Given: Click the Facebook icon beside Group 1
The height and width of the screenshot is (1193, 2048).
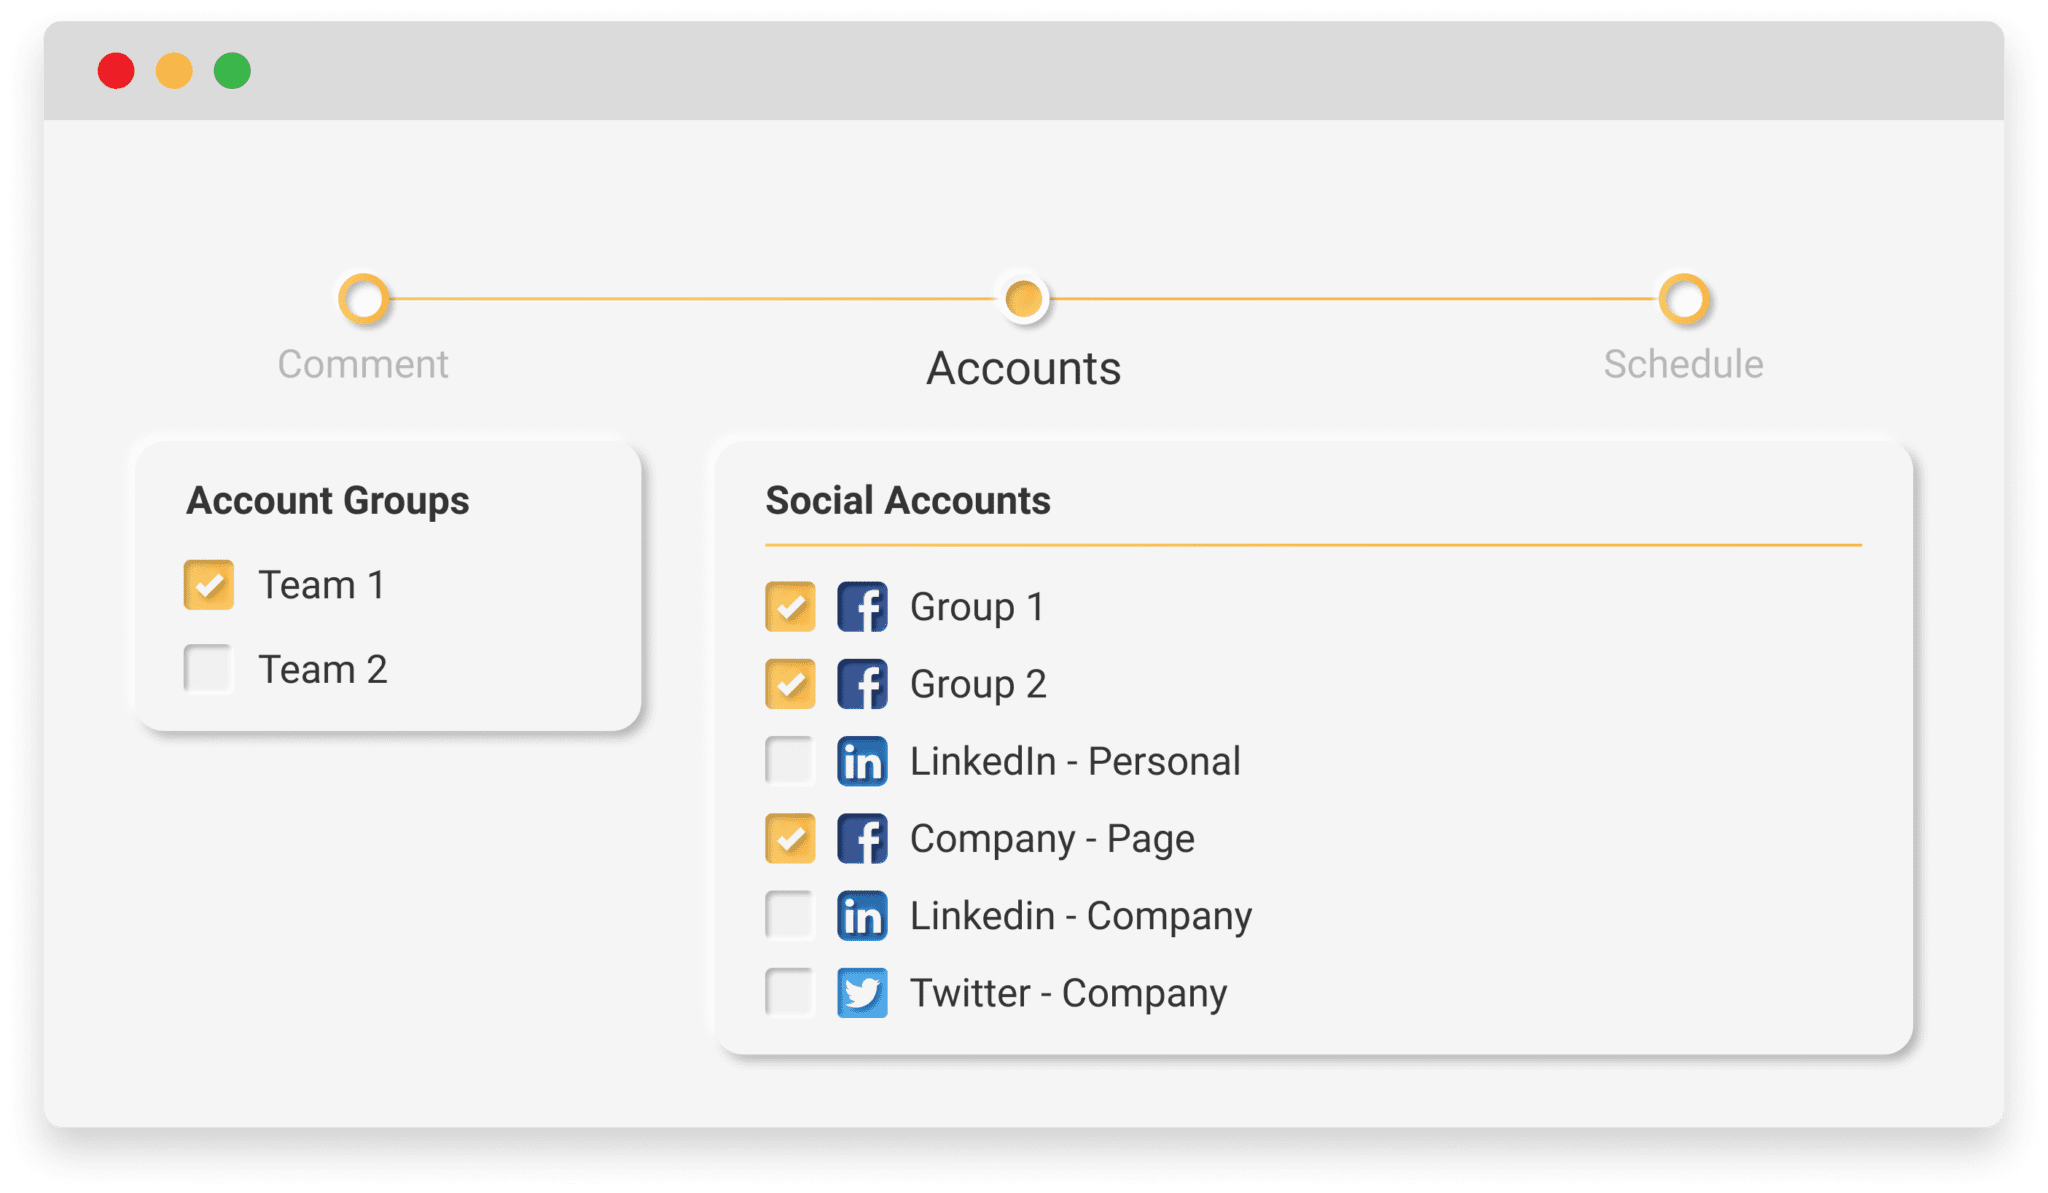Looking at the screenshot, I should [862, 606].
